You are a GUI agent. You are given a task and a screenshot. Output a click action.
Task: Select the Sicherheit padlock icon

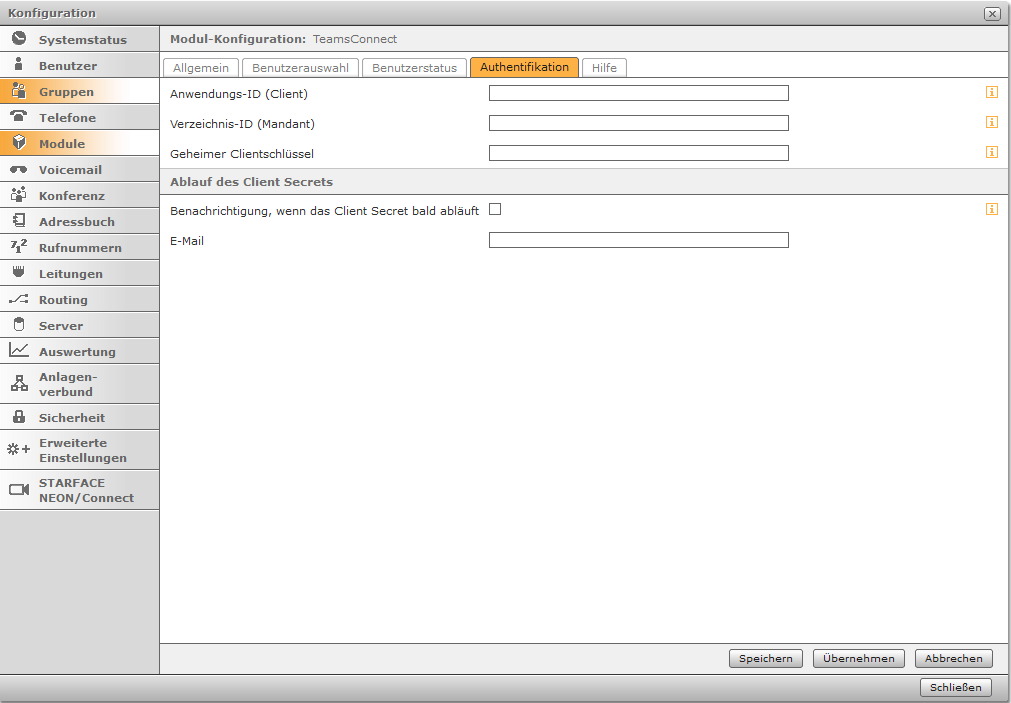click(x=19, y=417)
